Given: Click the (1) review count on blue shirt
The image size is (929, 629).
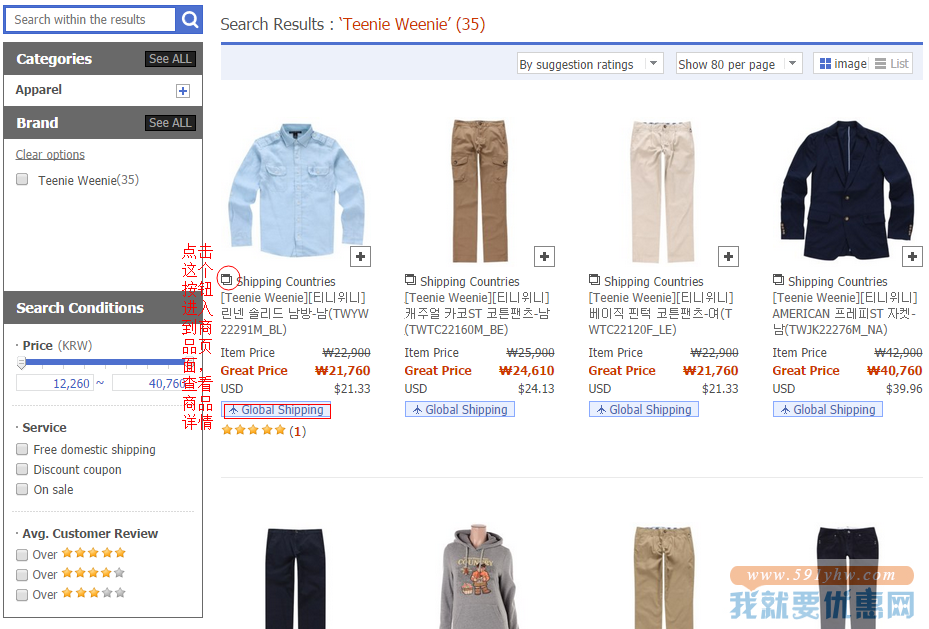Looking at the screenshot, I should [x=297, y=431].
